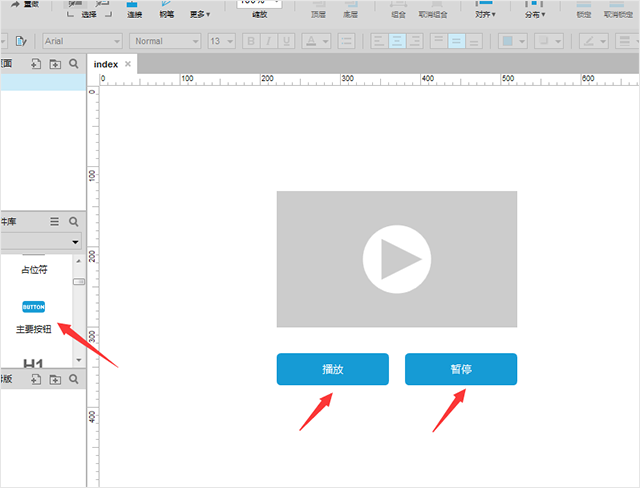The width and height of the screenshot is (640, 488).
Task: Toggle Italic formatting
Action: tap(269, 41)
